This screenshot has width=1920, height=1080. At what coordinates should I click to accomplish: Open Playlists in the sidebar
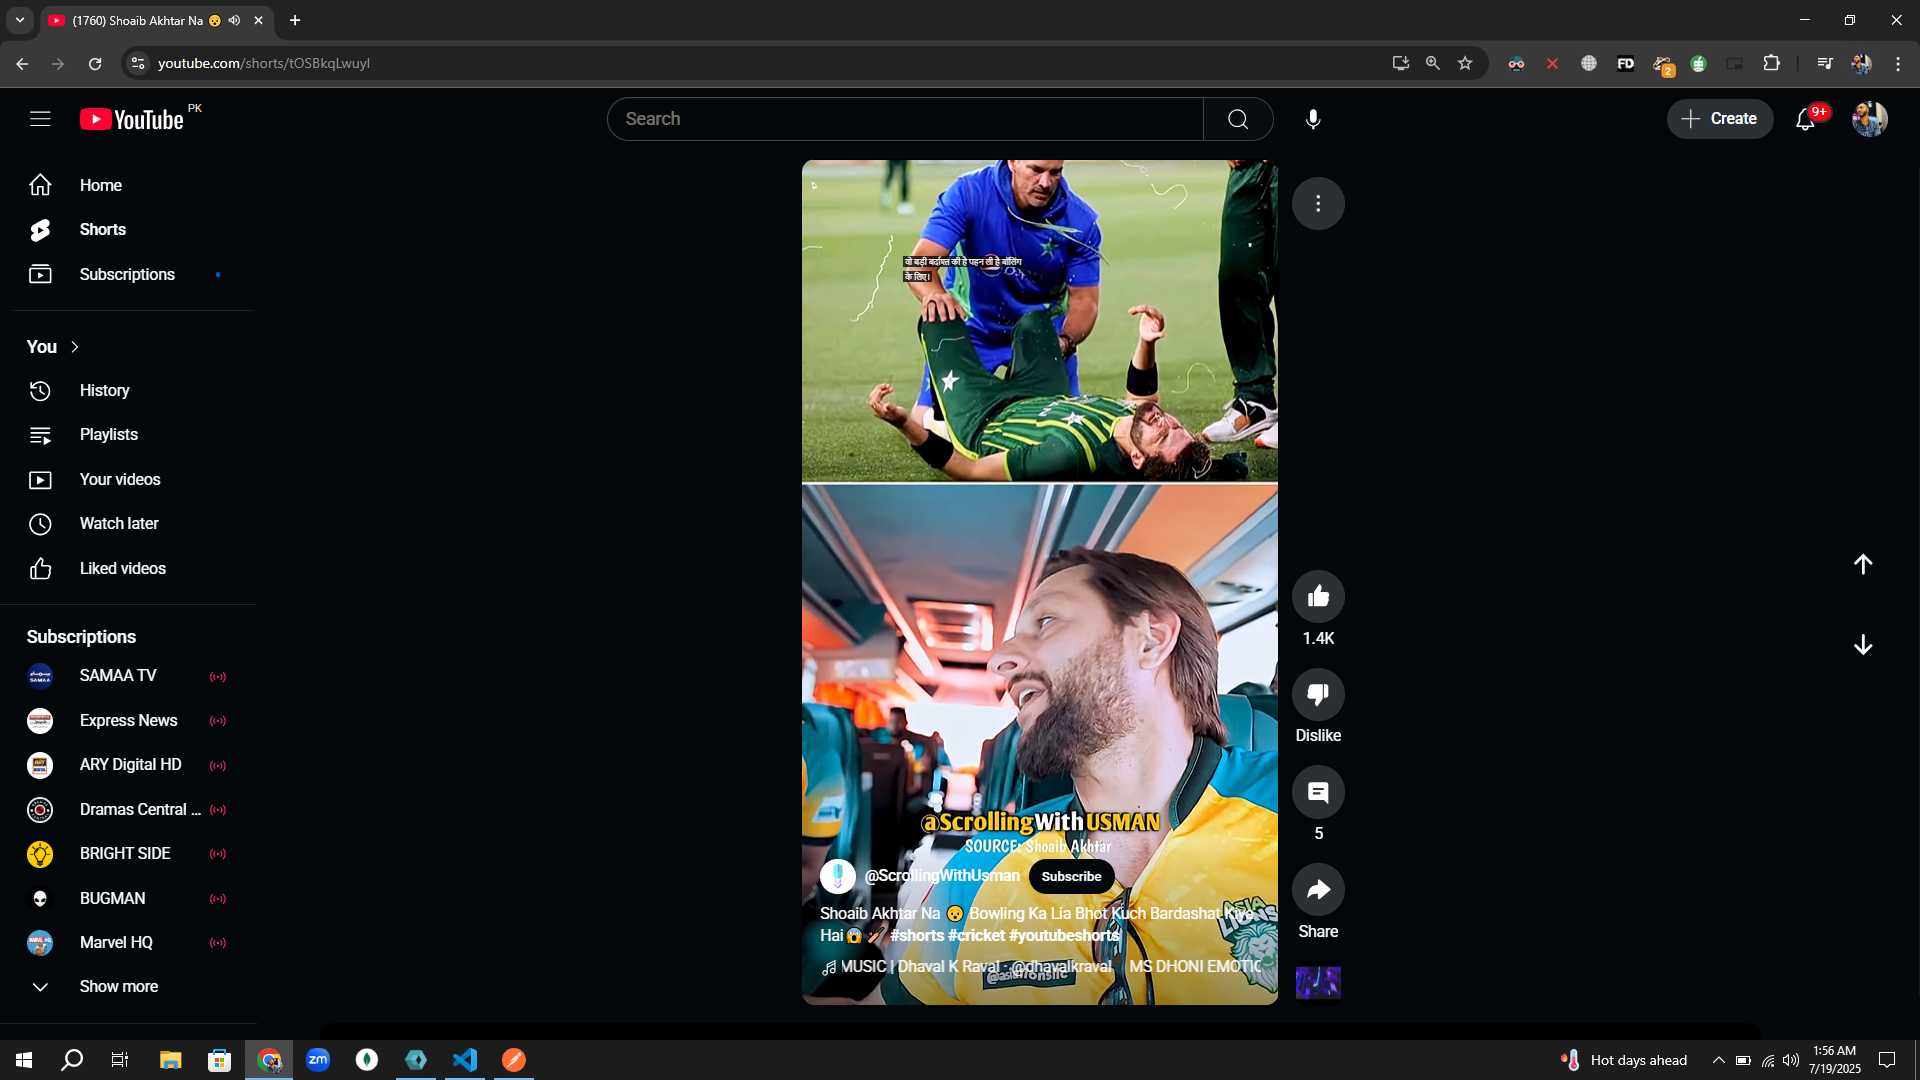pyautogui.click(x=127, y=435)
